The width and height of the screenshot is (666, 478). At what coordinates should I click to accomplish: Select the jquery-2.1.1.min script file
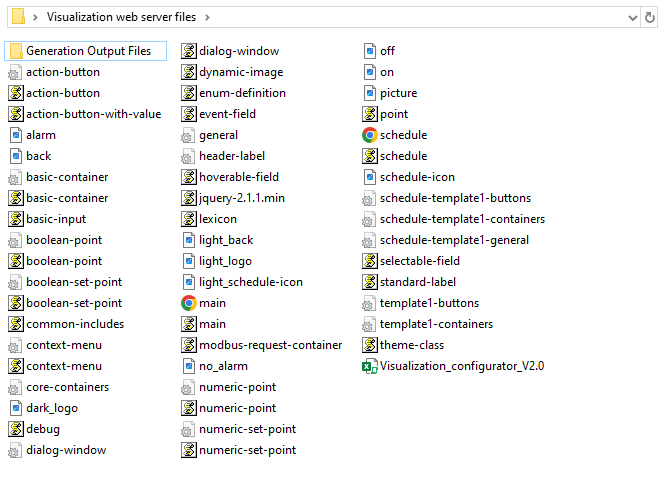coord(241,198)
